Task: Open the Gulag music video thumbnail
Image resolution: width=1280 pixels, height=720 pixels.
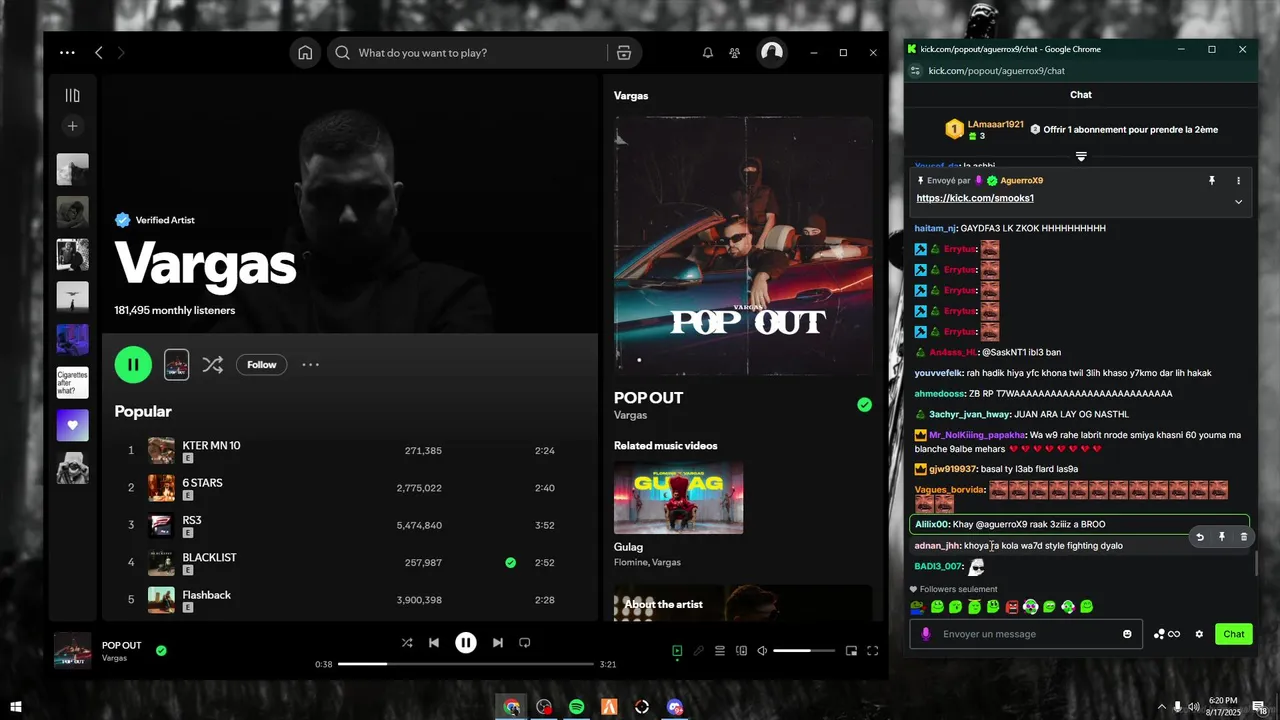Action: (678, 498)
